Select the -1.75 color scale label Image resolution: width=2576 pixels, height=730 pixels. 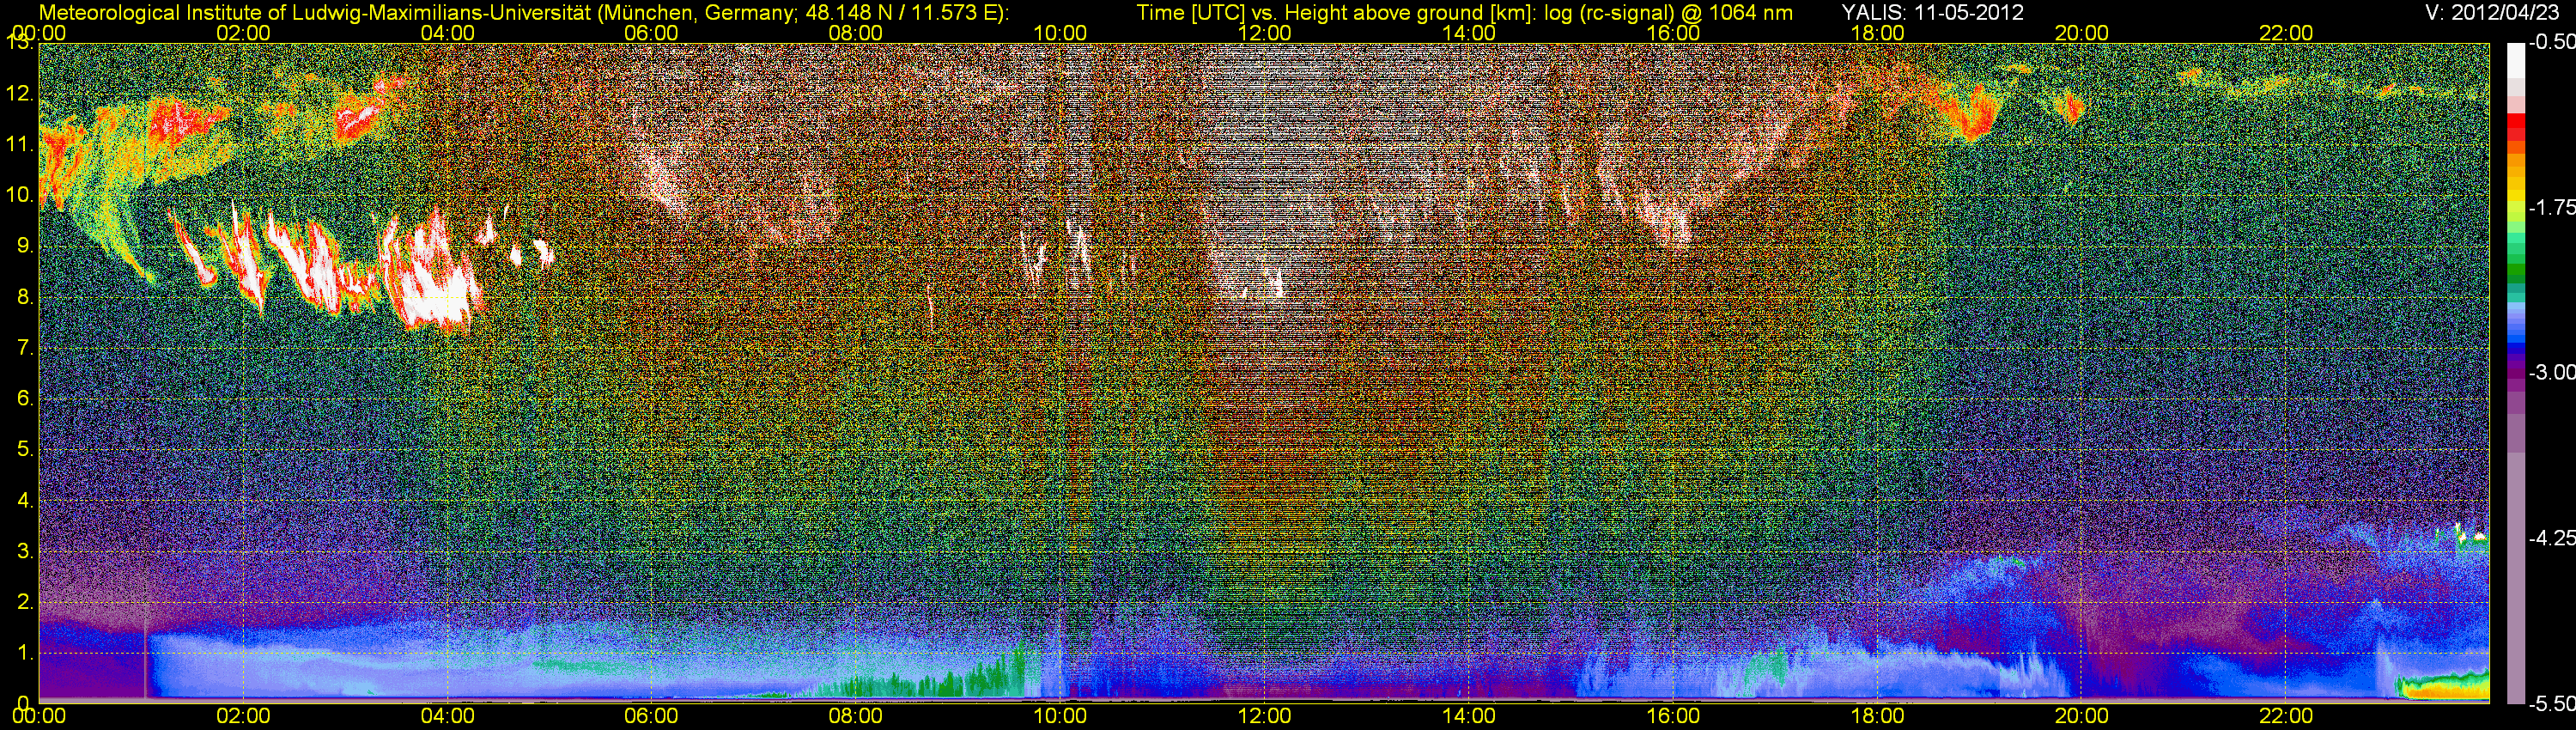(2551, 208)
